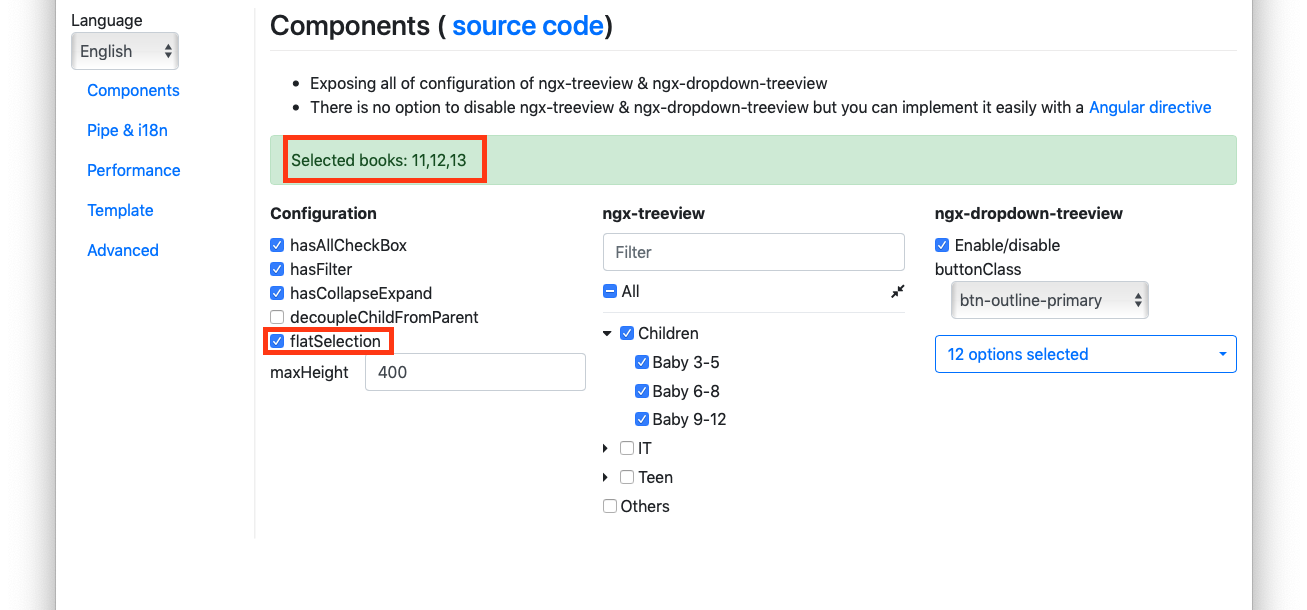Open the Performance sidebar link
Image resolution: width=1307 pixels, height=610 pixels.
134,170
